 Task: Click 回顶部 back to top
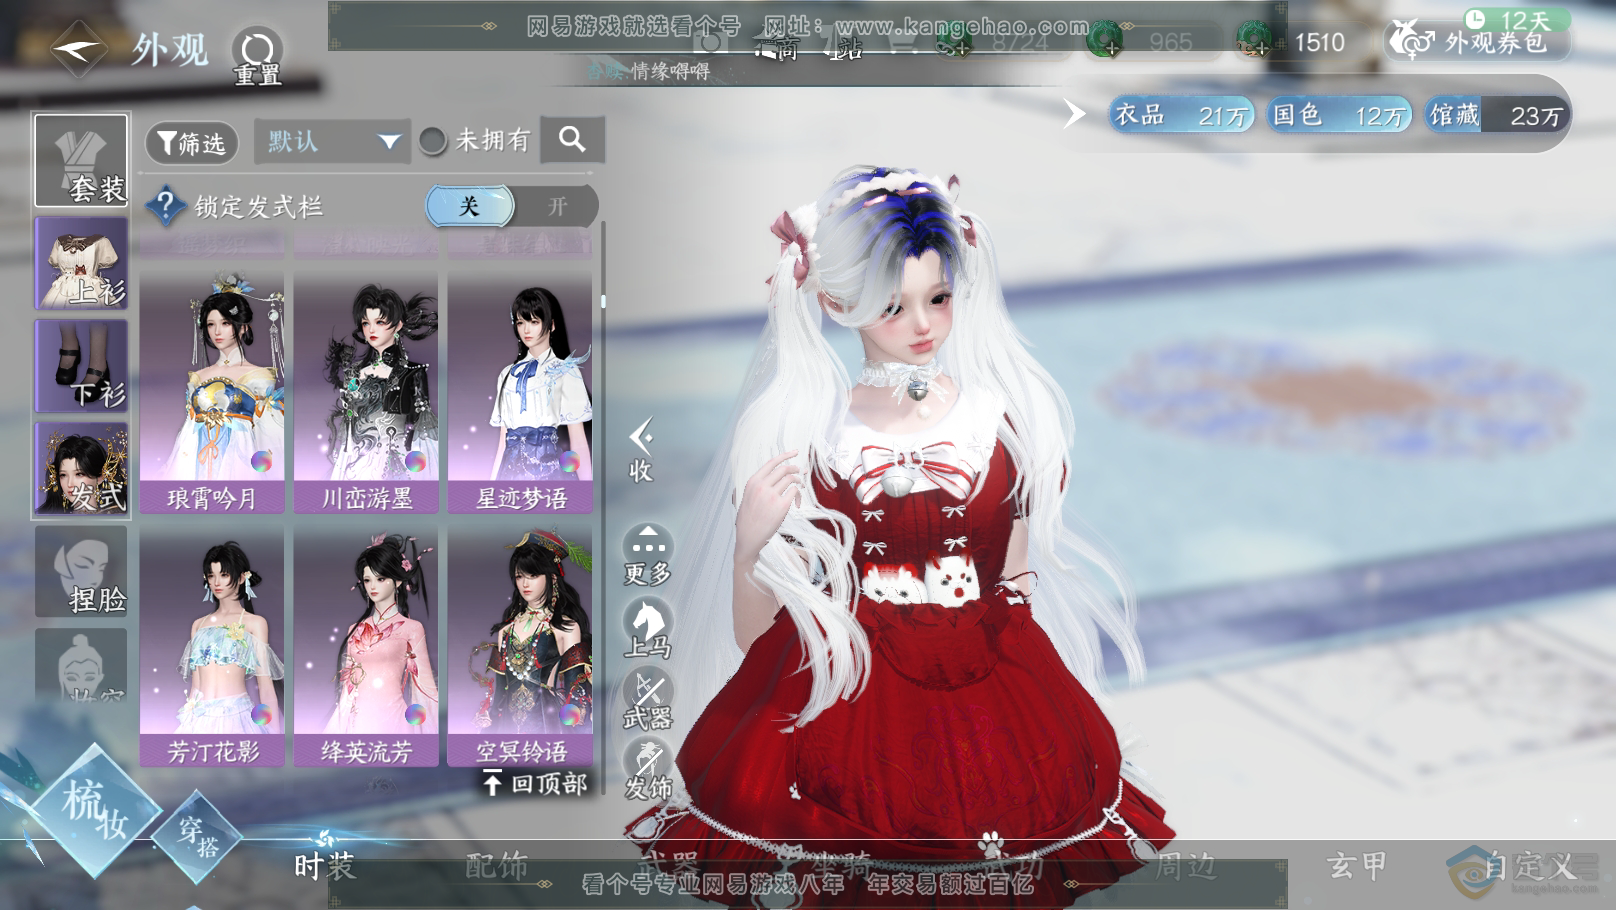click(535, 783)
